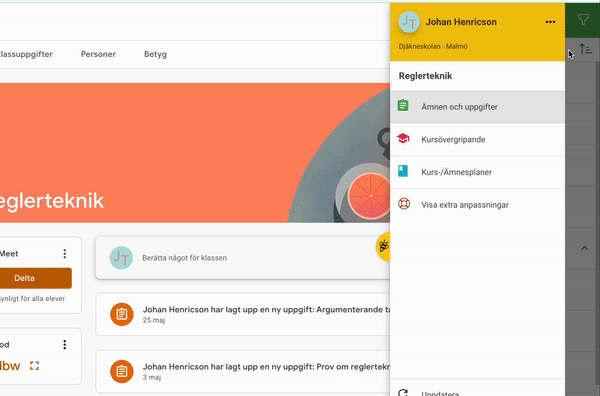Image resolution: width=600 pixels, height=396 pixels.
Task: Click the 25 maj date text
Action: [154, 320]
